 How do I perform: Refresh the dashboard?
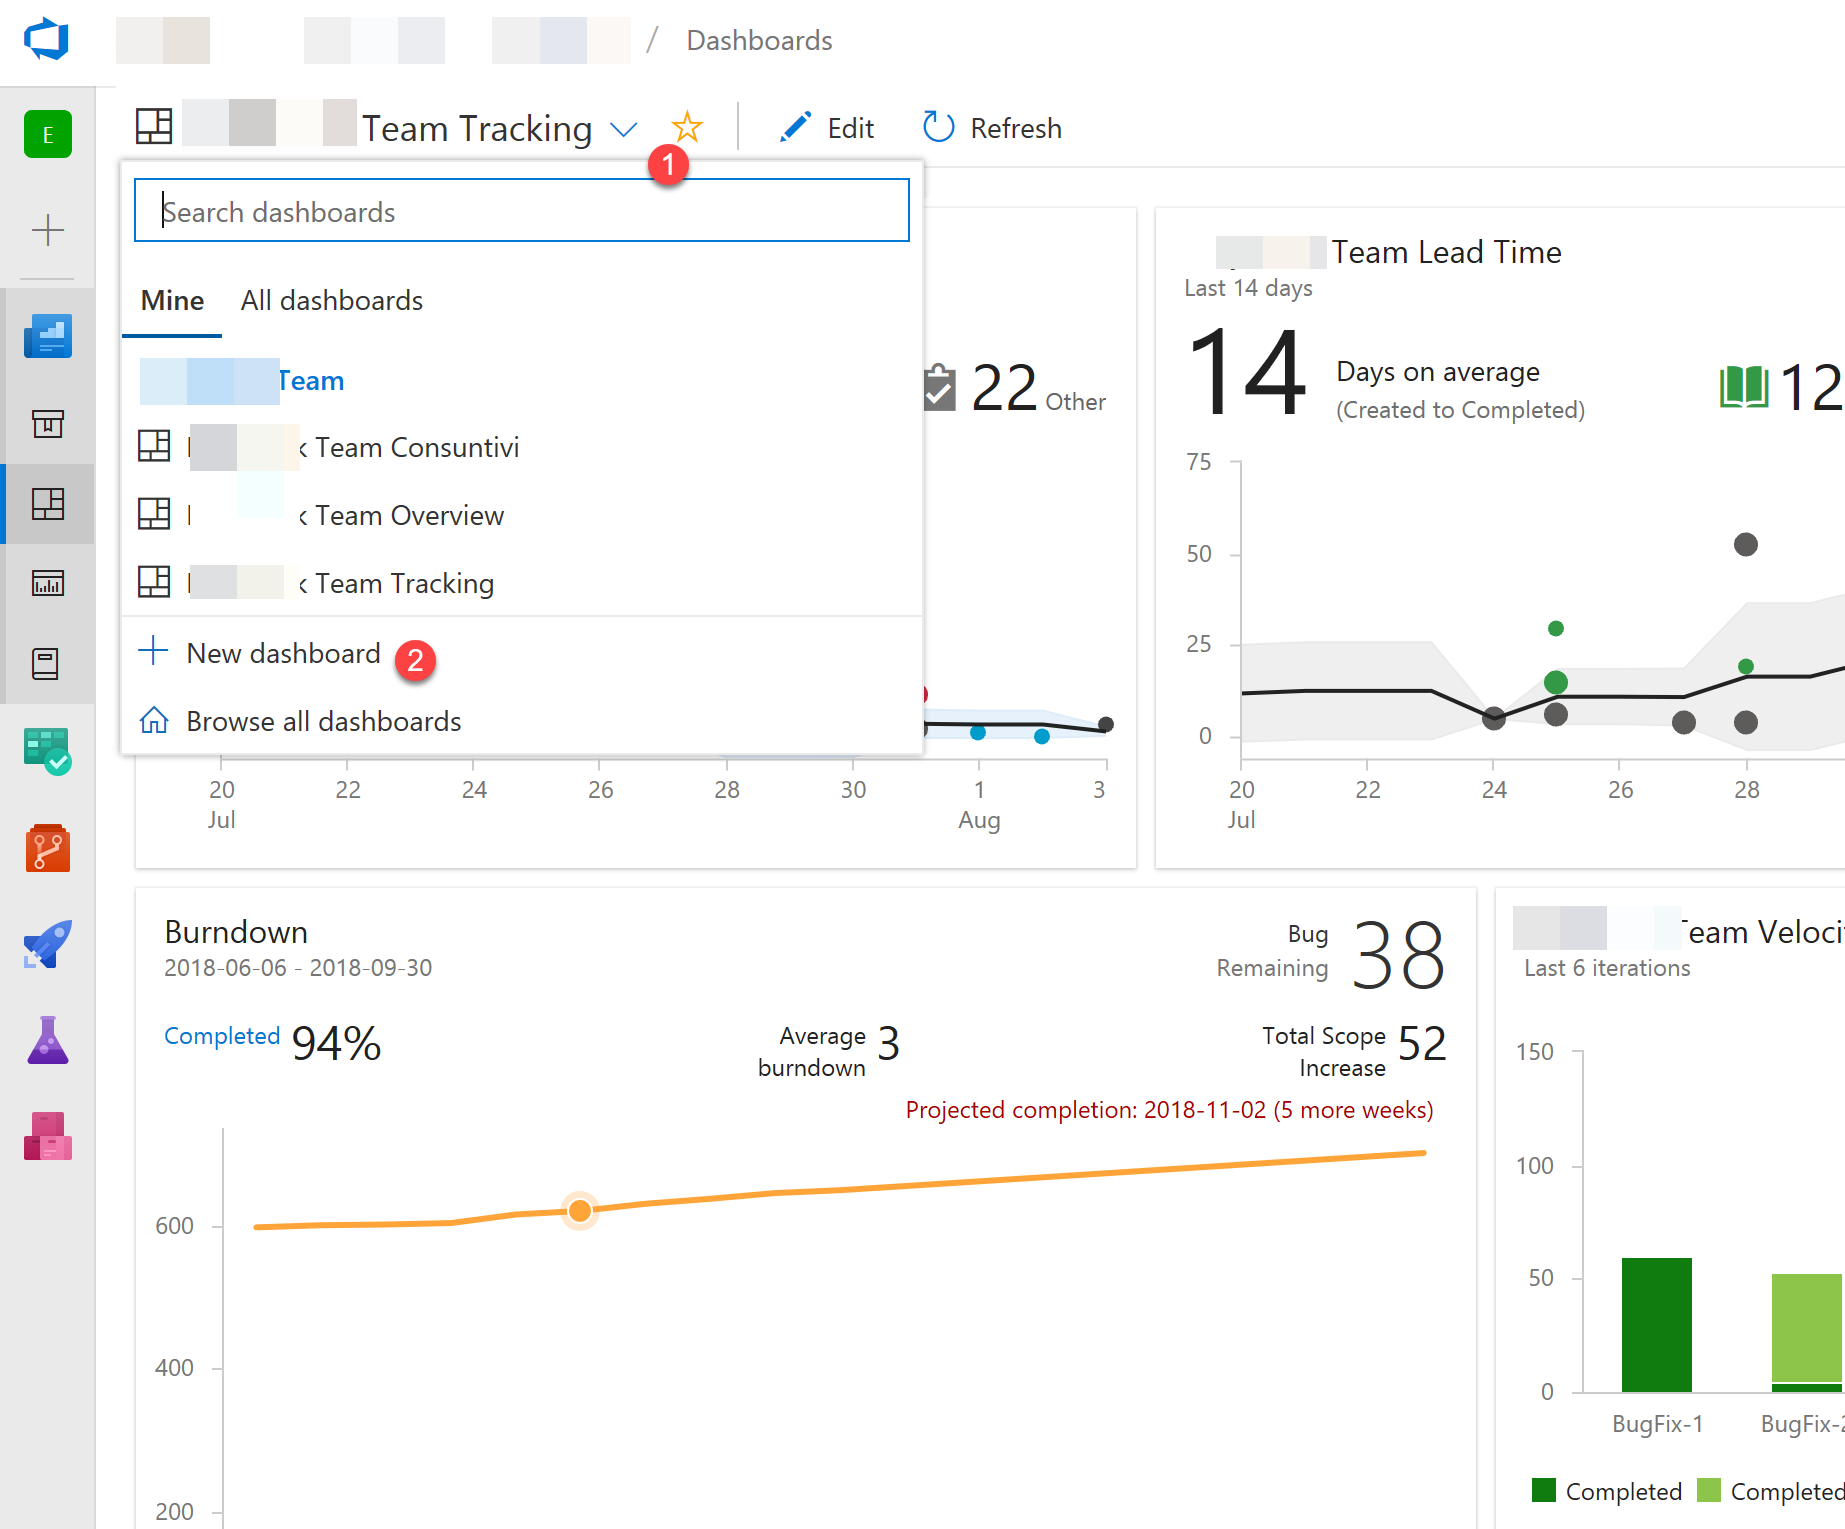tap(992, 128)
